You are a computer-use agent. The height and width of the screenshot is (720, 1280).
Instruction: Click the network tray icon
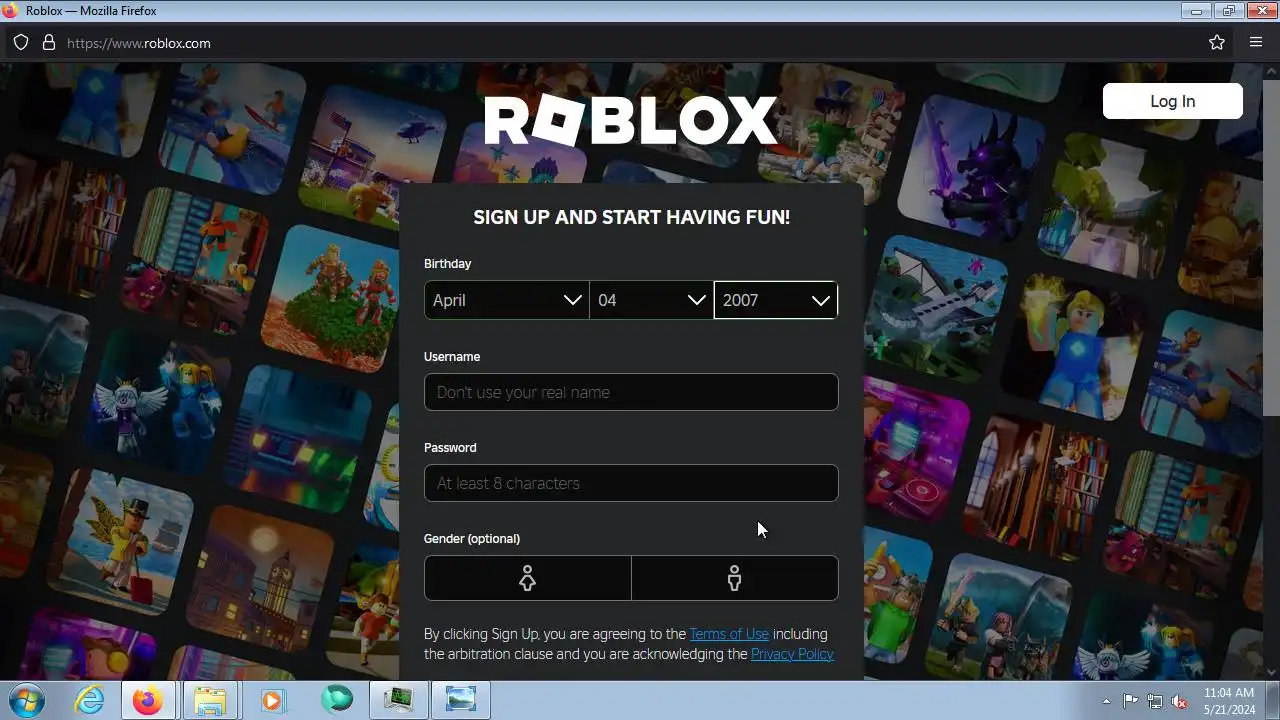[x=1155, y=701]
